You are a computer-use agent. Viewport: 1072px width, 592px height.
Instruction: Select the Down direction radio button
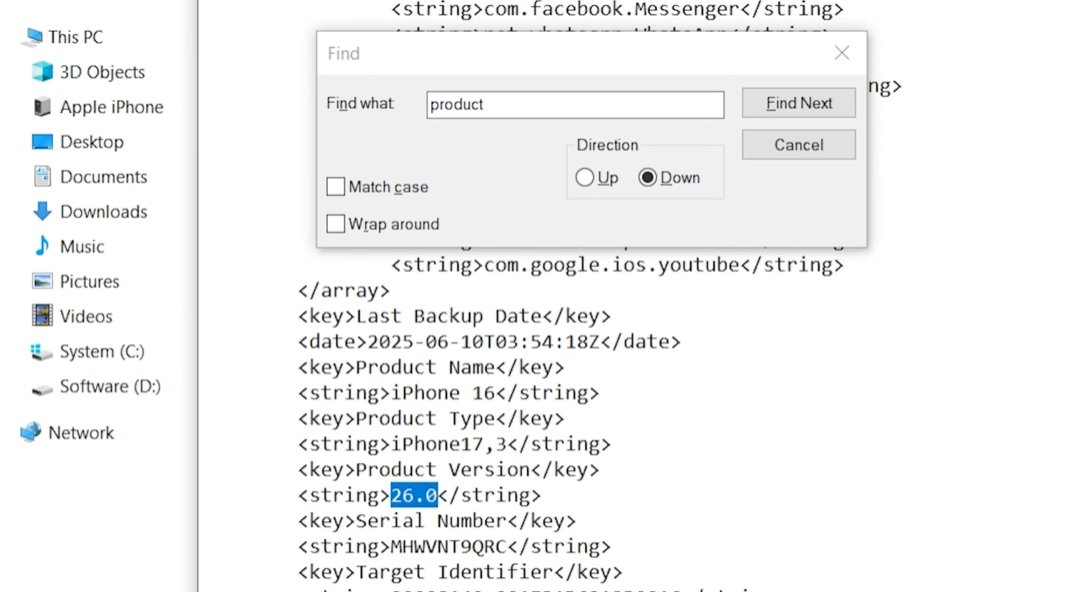point(647,178)
